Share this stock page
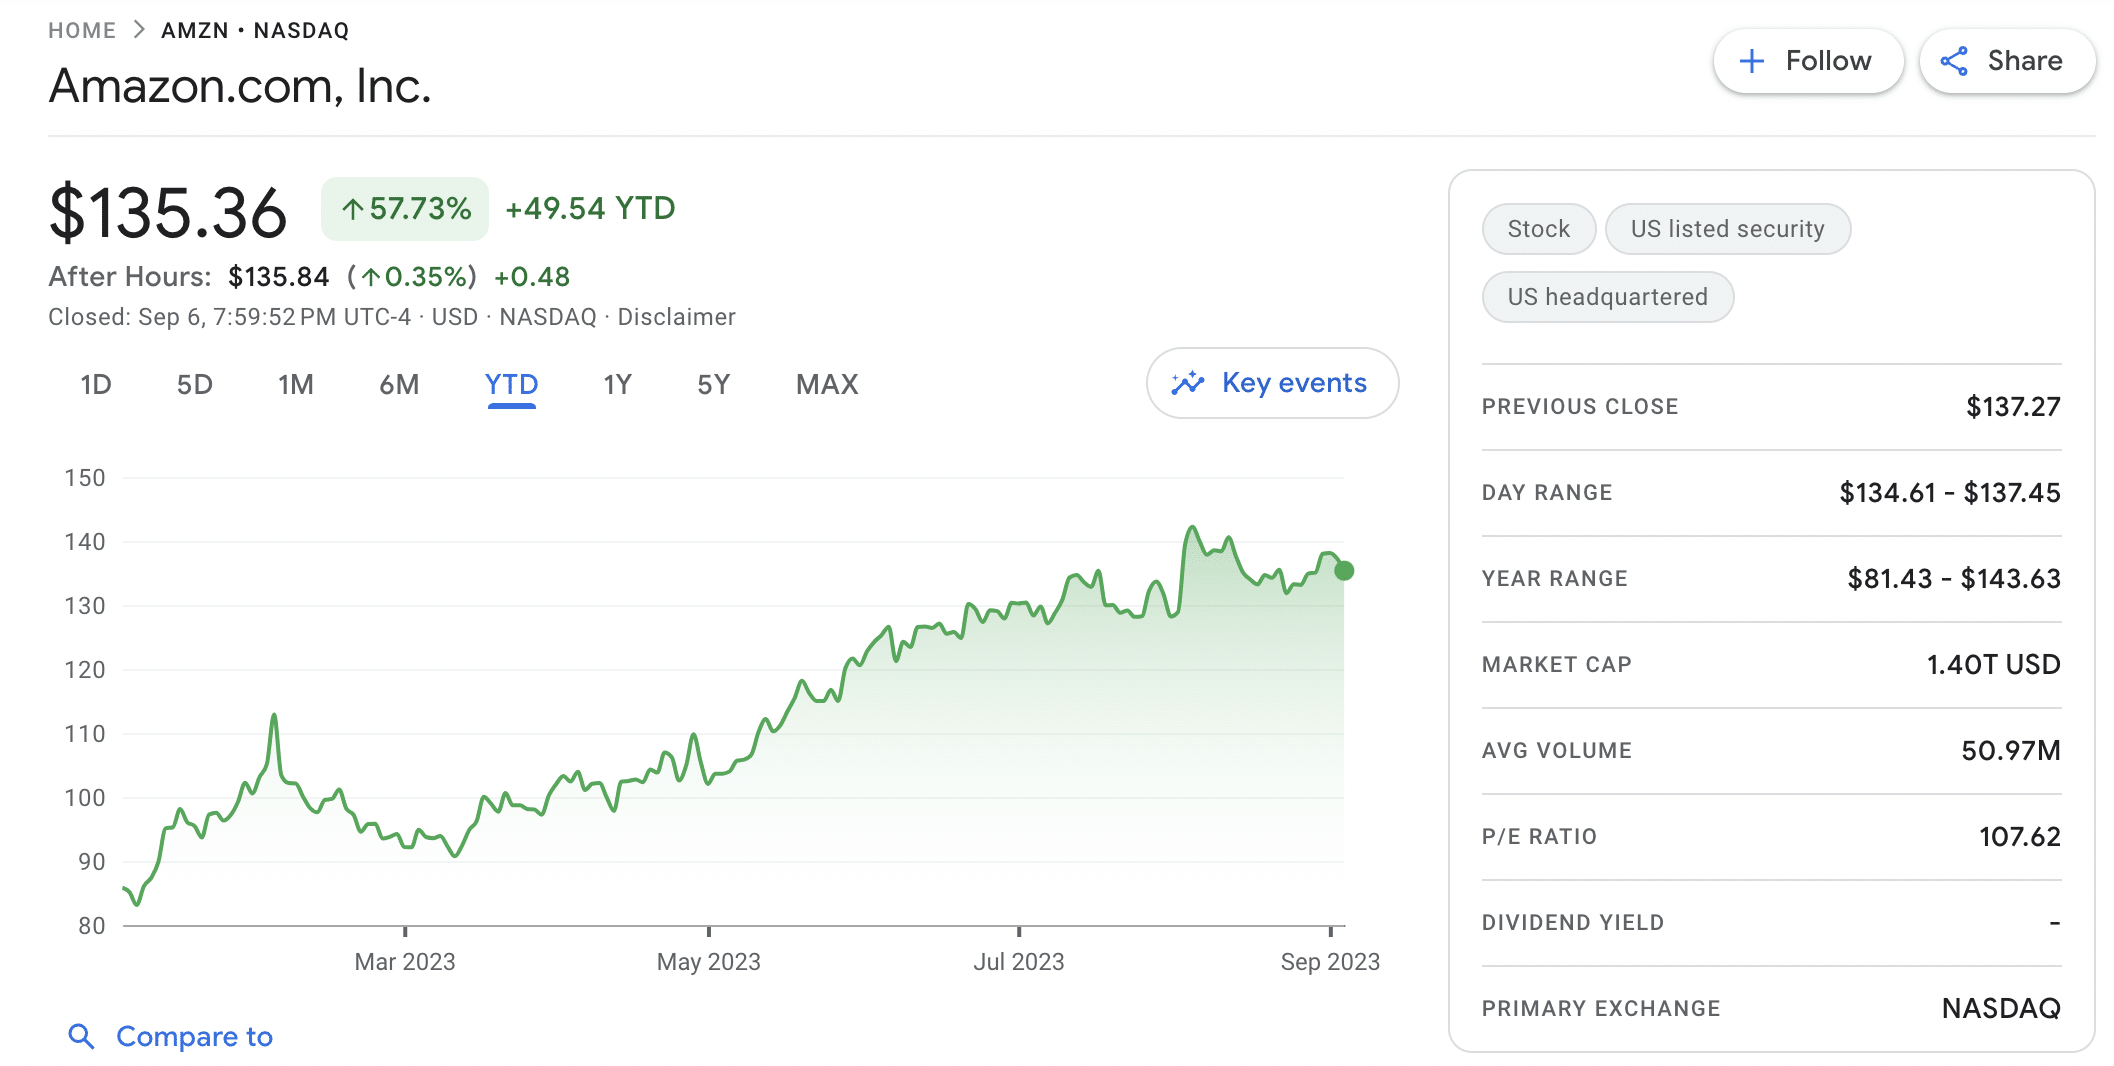 point(2007,61)
